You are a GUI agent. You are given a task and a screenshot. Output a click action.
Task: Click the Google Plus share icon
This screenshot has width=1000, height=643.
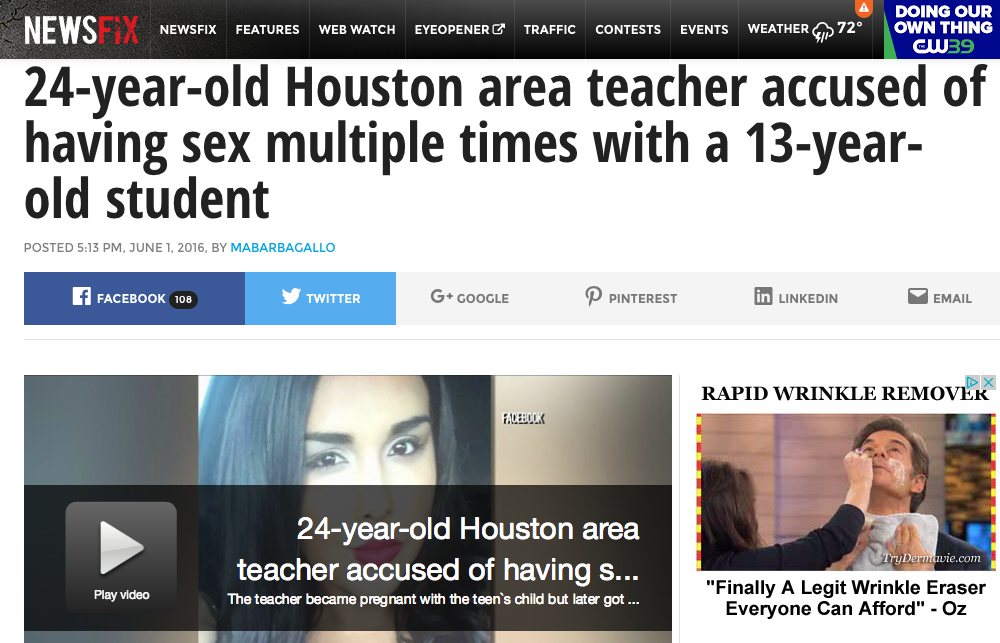[x=441, y=296]
